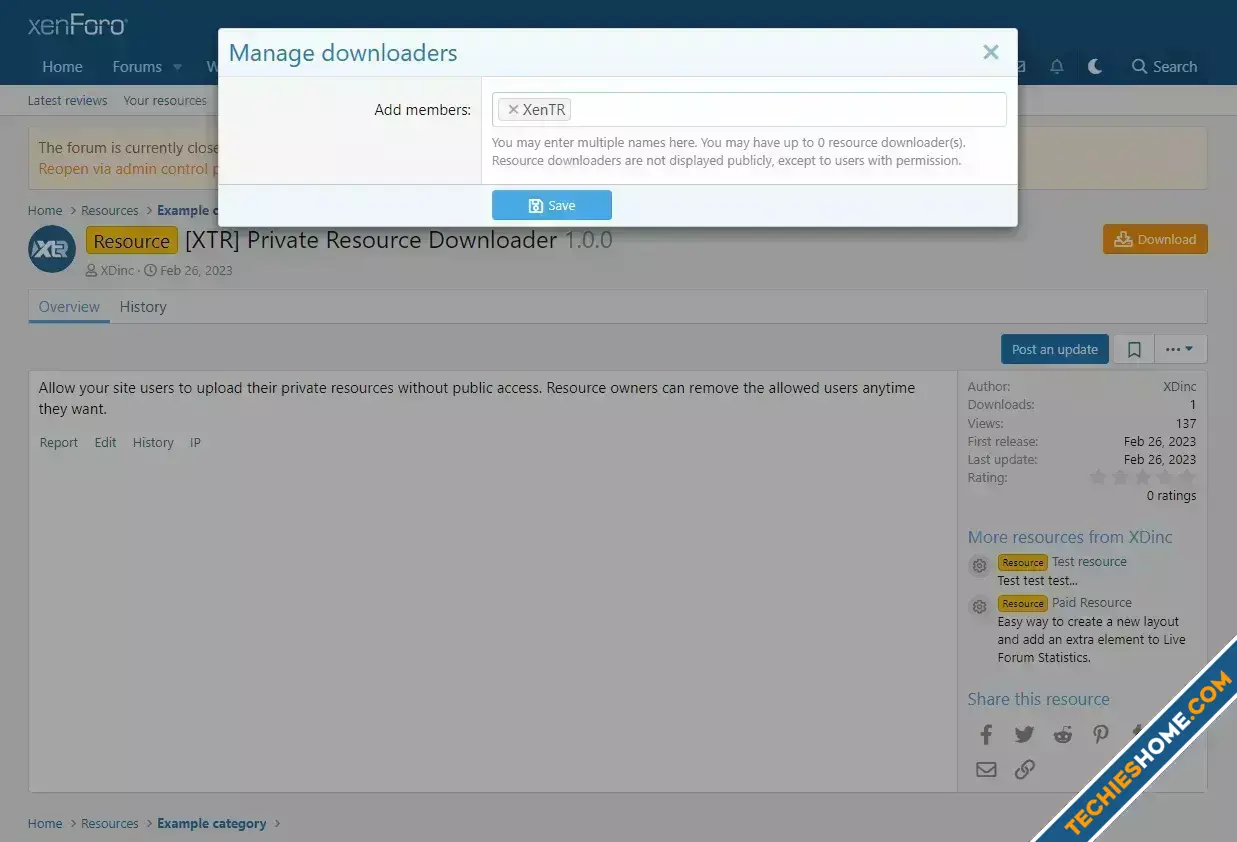1237x842 pixels.
Task: Open the alerts bell icon
Action: tap(1056, 67)
